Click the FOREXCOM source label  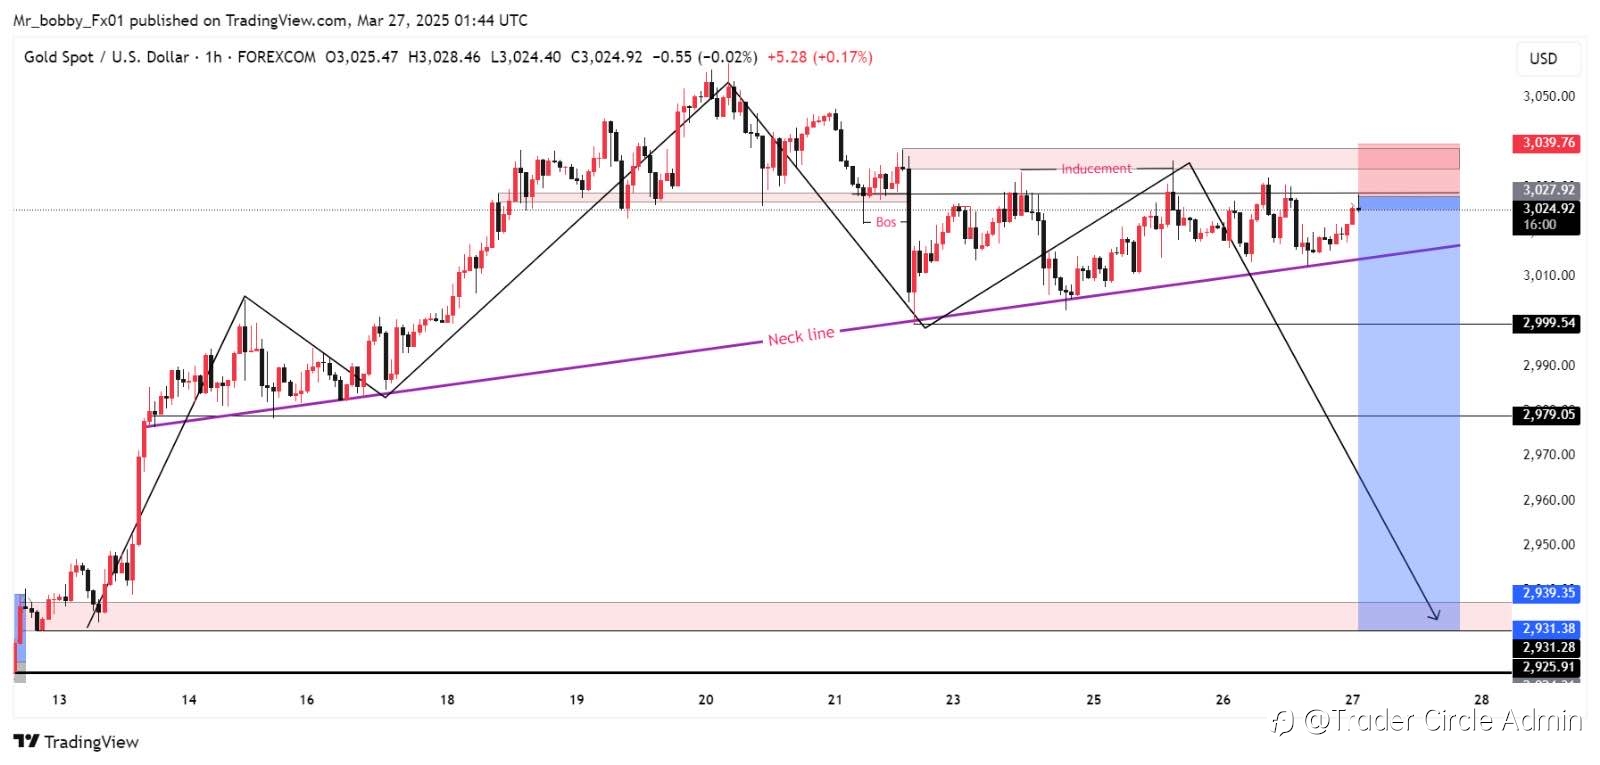coord(276,57)
